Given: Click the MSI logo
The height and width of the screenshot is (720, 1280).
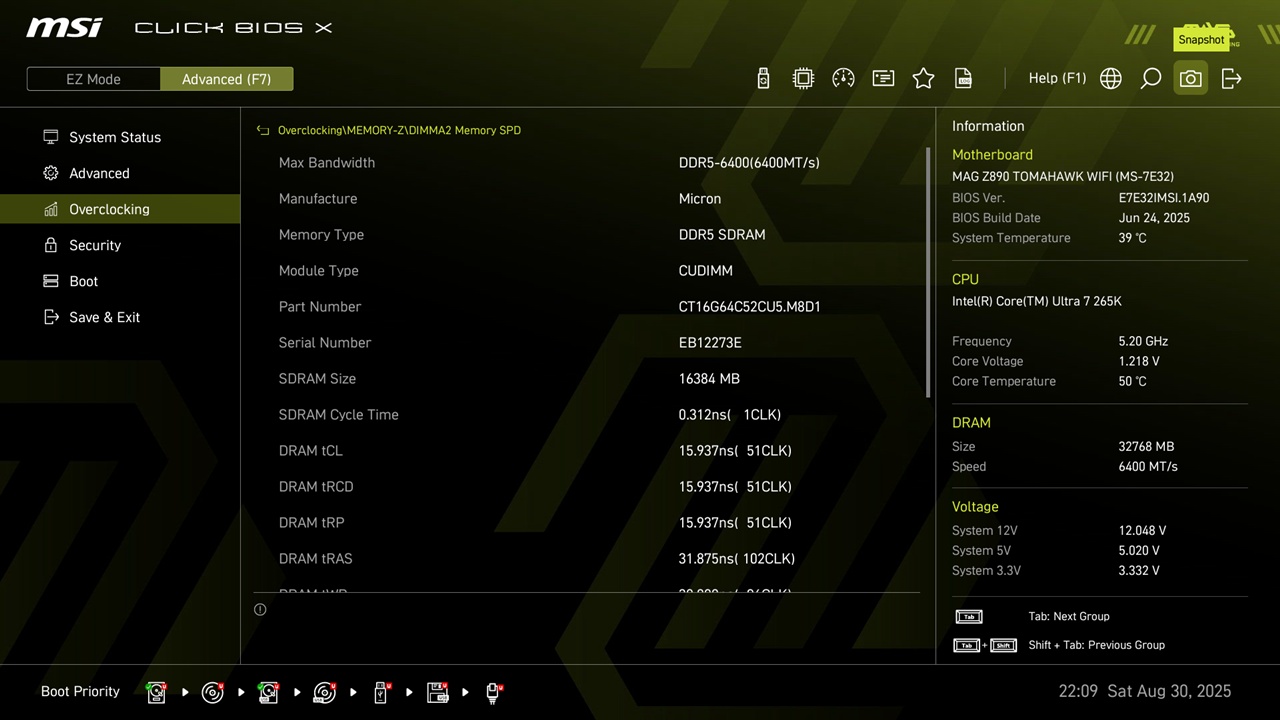Looking at the screenshot, I should pos(64,27).
